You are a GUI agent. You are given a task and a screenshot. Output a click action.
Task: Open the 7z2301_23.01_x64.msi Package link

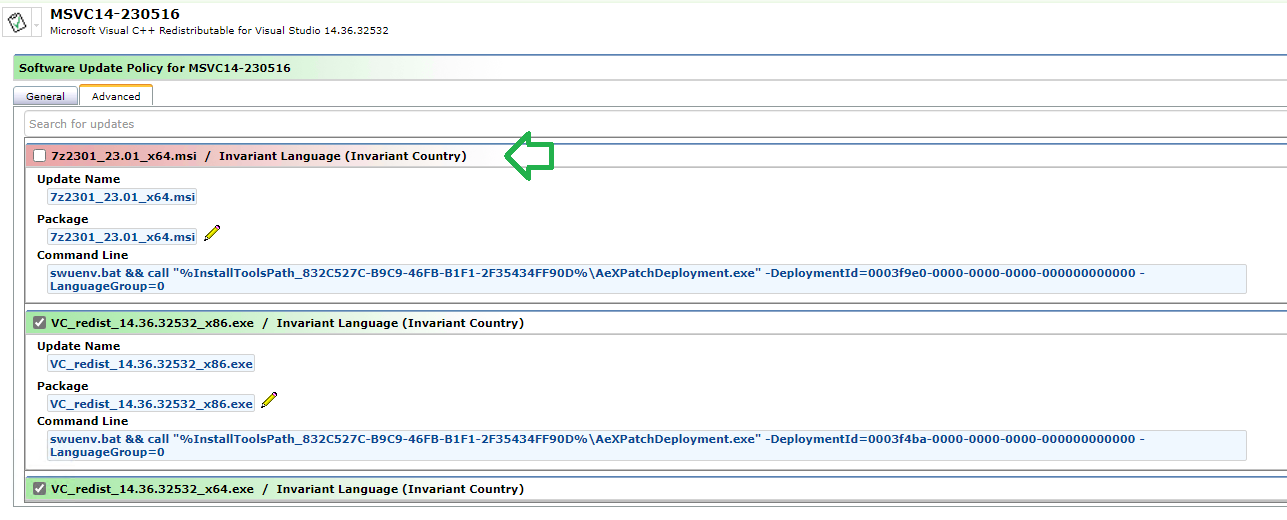122,237
